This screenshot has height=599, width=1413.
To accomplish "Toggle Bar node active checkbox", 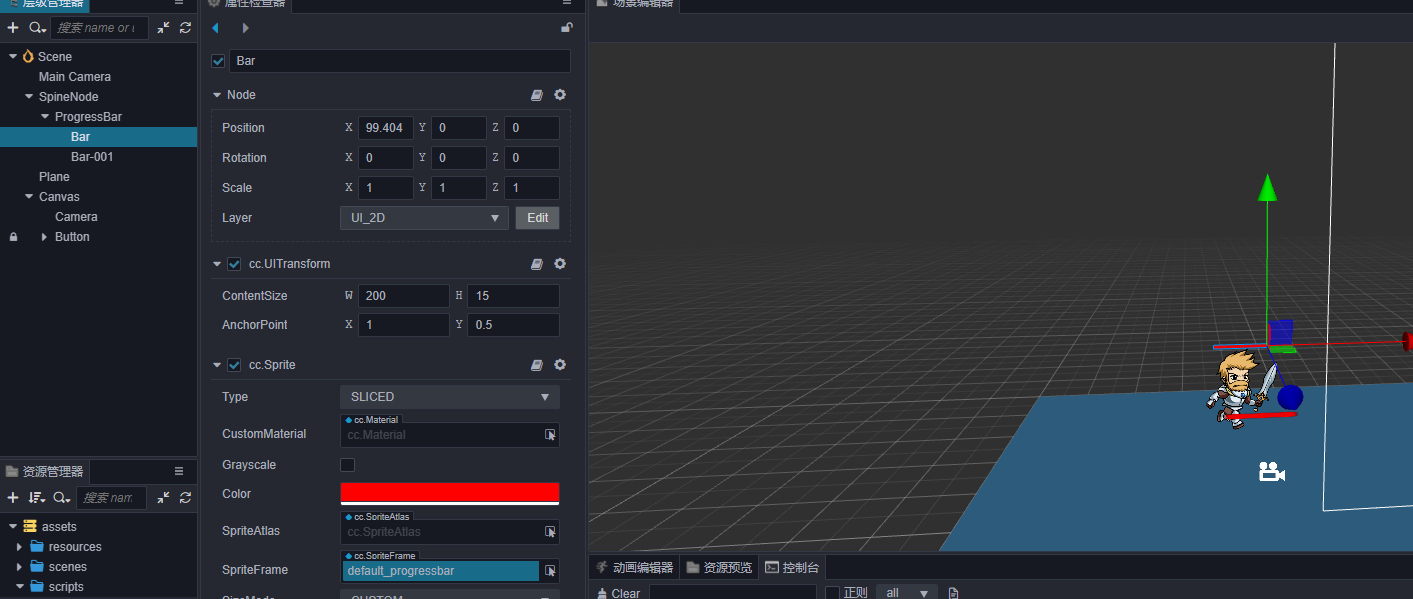I will (218, 61).
